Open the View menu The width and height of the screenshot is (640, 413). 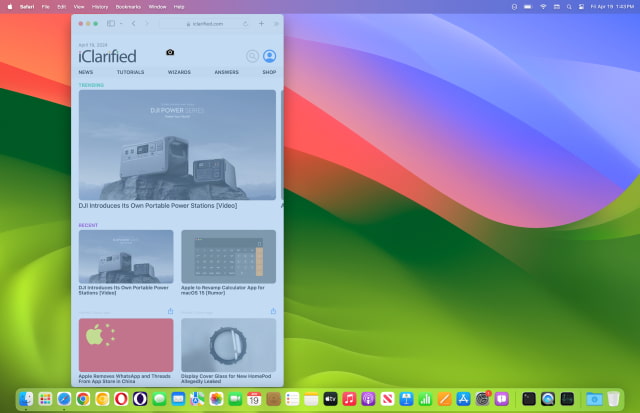click(x=78, y=6)
